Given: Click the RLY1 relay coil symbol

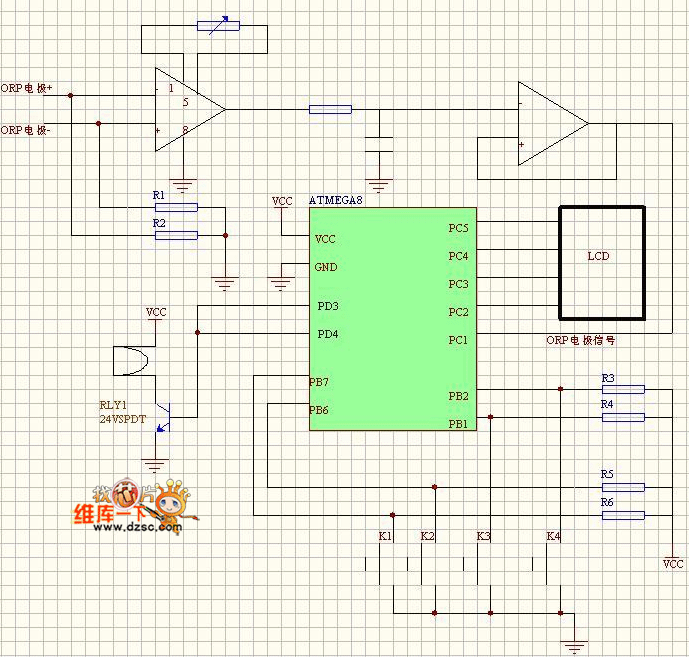Looking at the screenshot, I should coord(131,360).
